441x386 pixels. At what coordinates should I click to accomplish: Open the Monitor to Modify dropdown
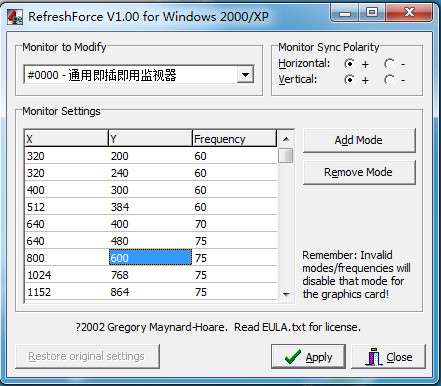(x=245, y=75)
